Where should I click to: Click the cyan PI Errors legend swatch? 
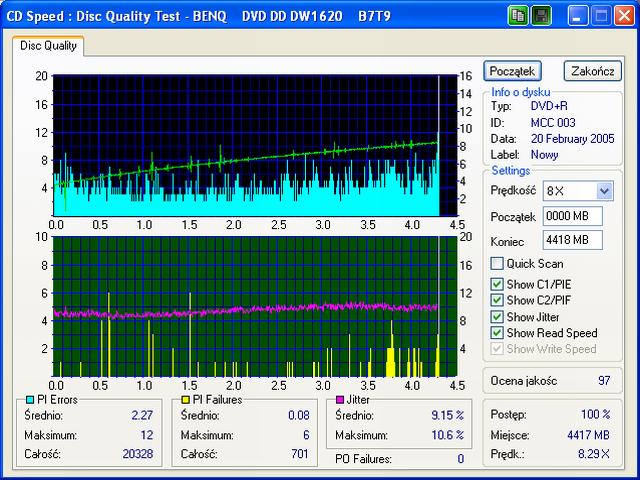[x=30, y=400]
